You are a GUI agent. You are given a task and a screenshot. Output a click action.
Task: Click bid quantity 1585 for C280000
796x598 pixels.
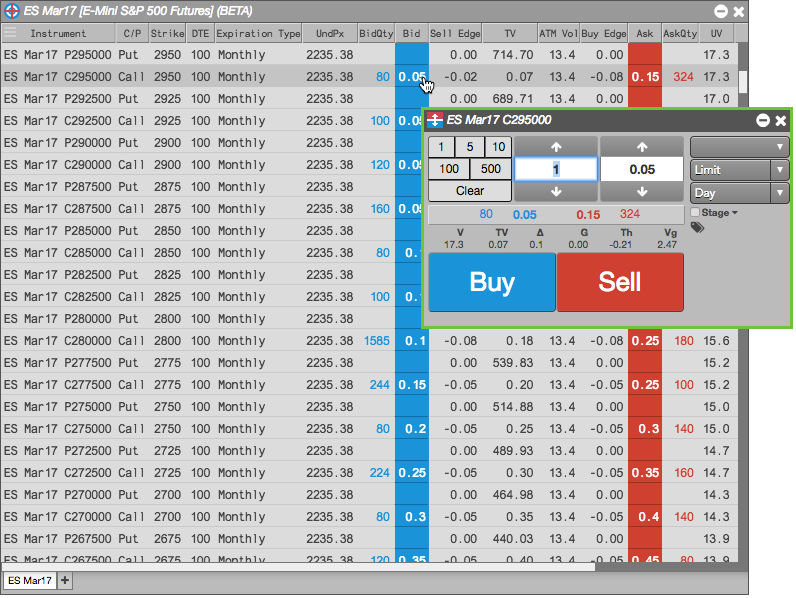click(377, 341)
